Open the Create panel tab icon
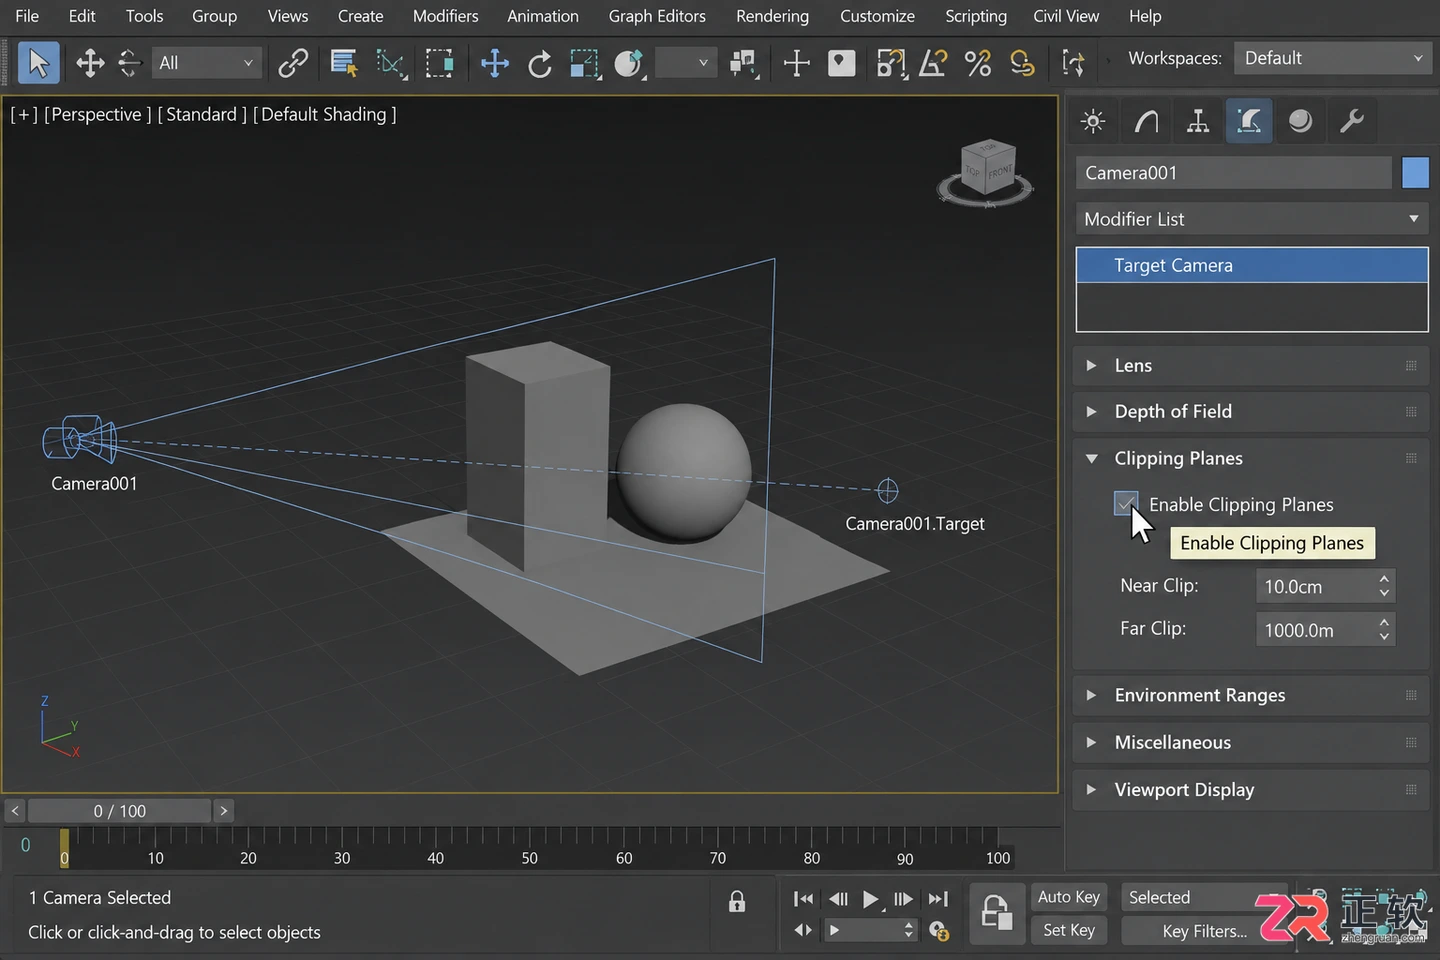This screenshot has width=1440, height=960. click(x=1093, y=121)
